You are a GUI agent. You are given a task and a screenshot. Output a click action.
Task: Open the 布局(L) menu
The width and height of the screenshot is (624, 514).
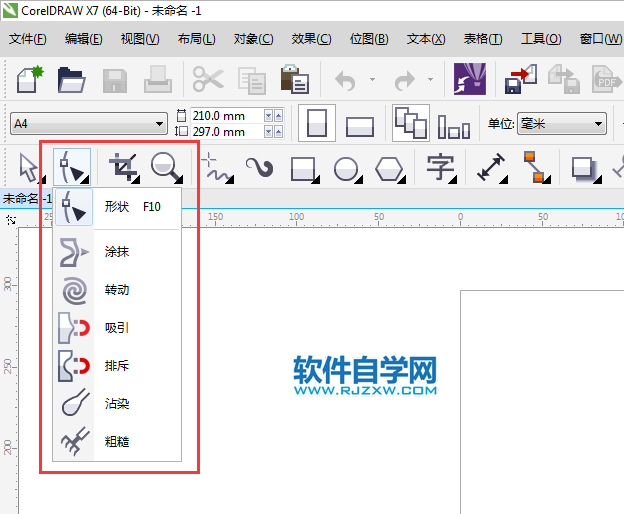(197, 39)
